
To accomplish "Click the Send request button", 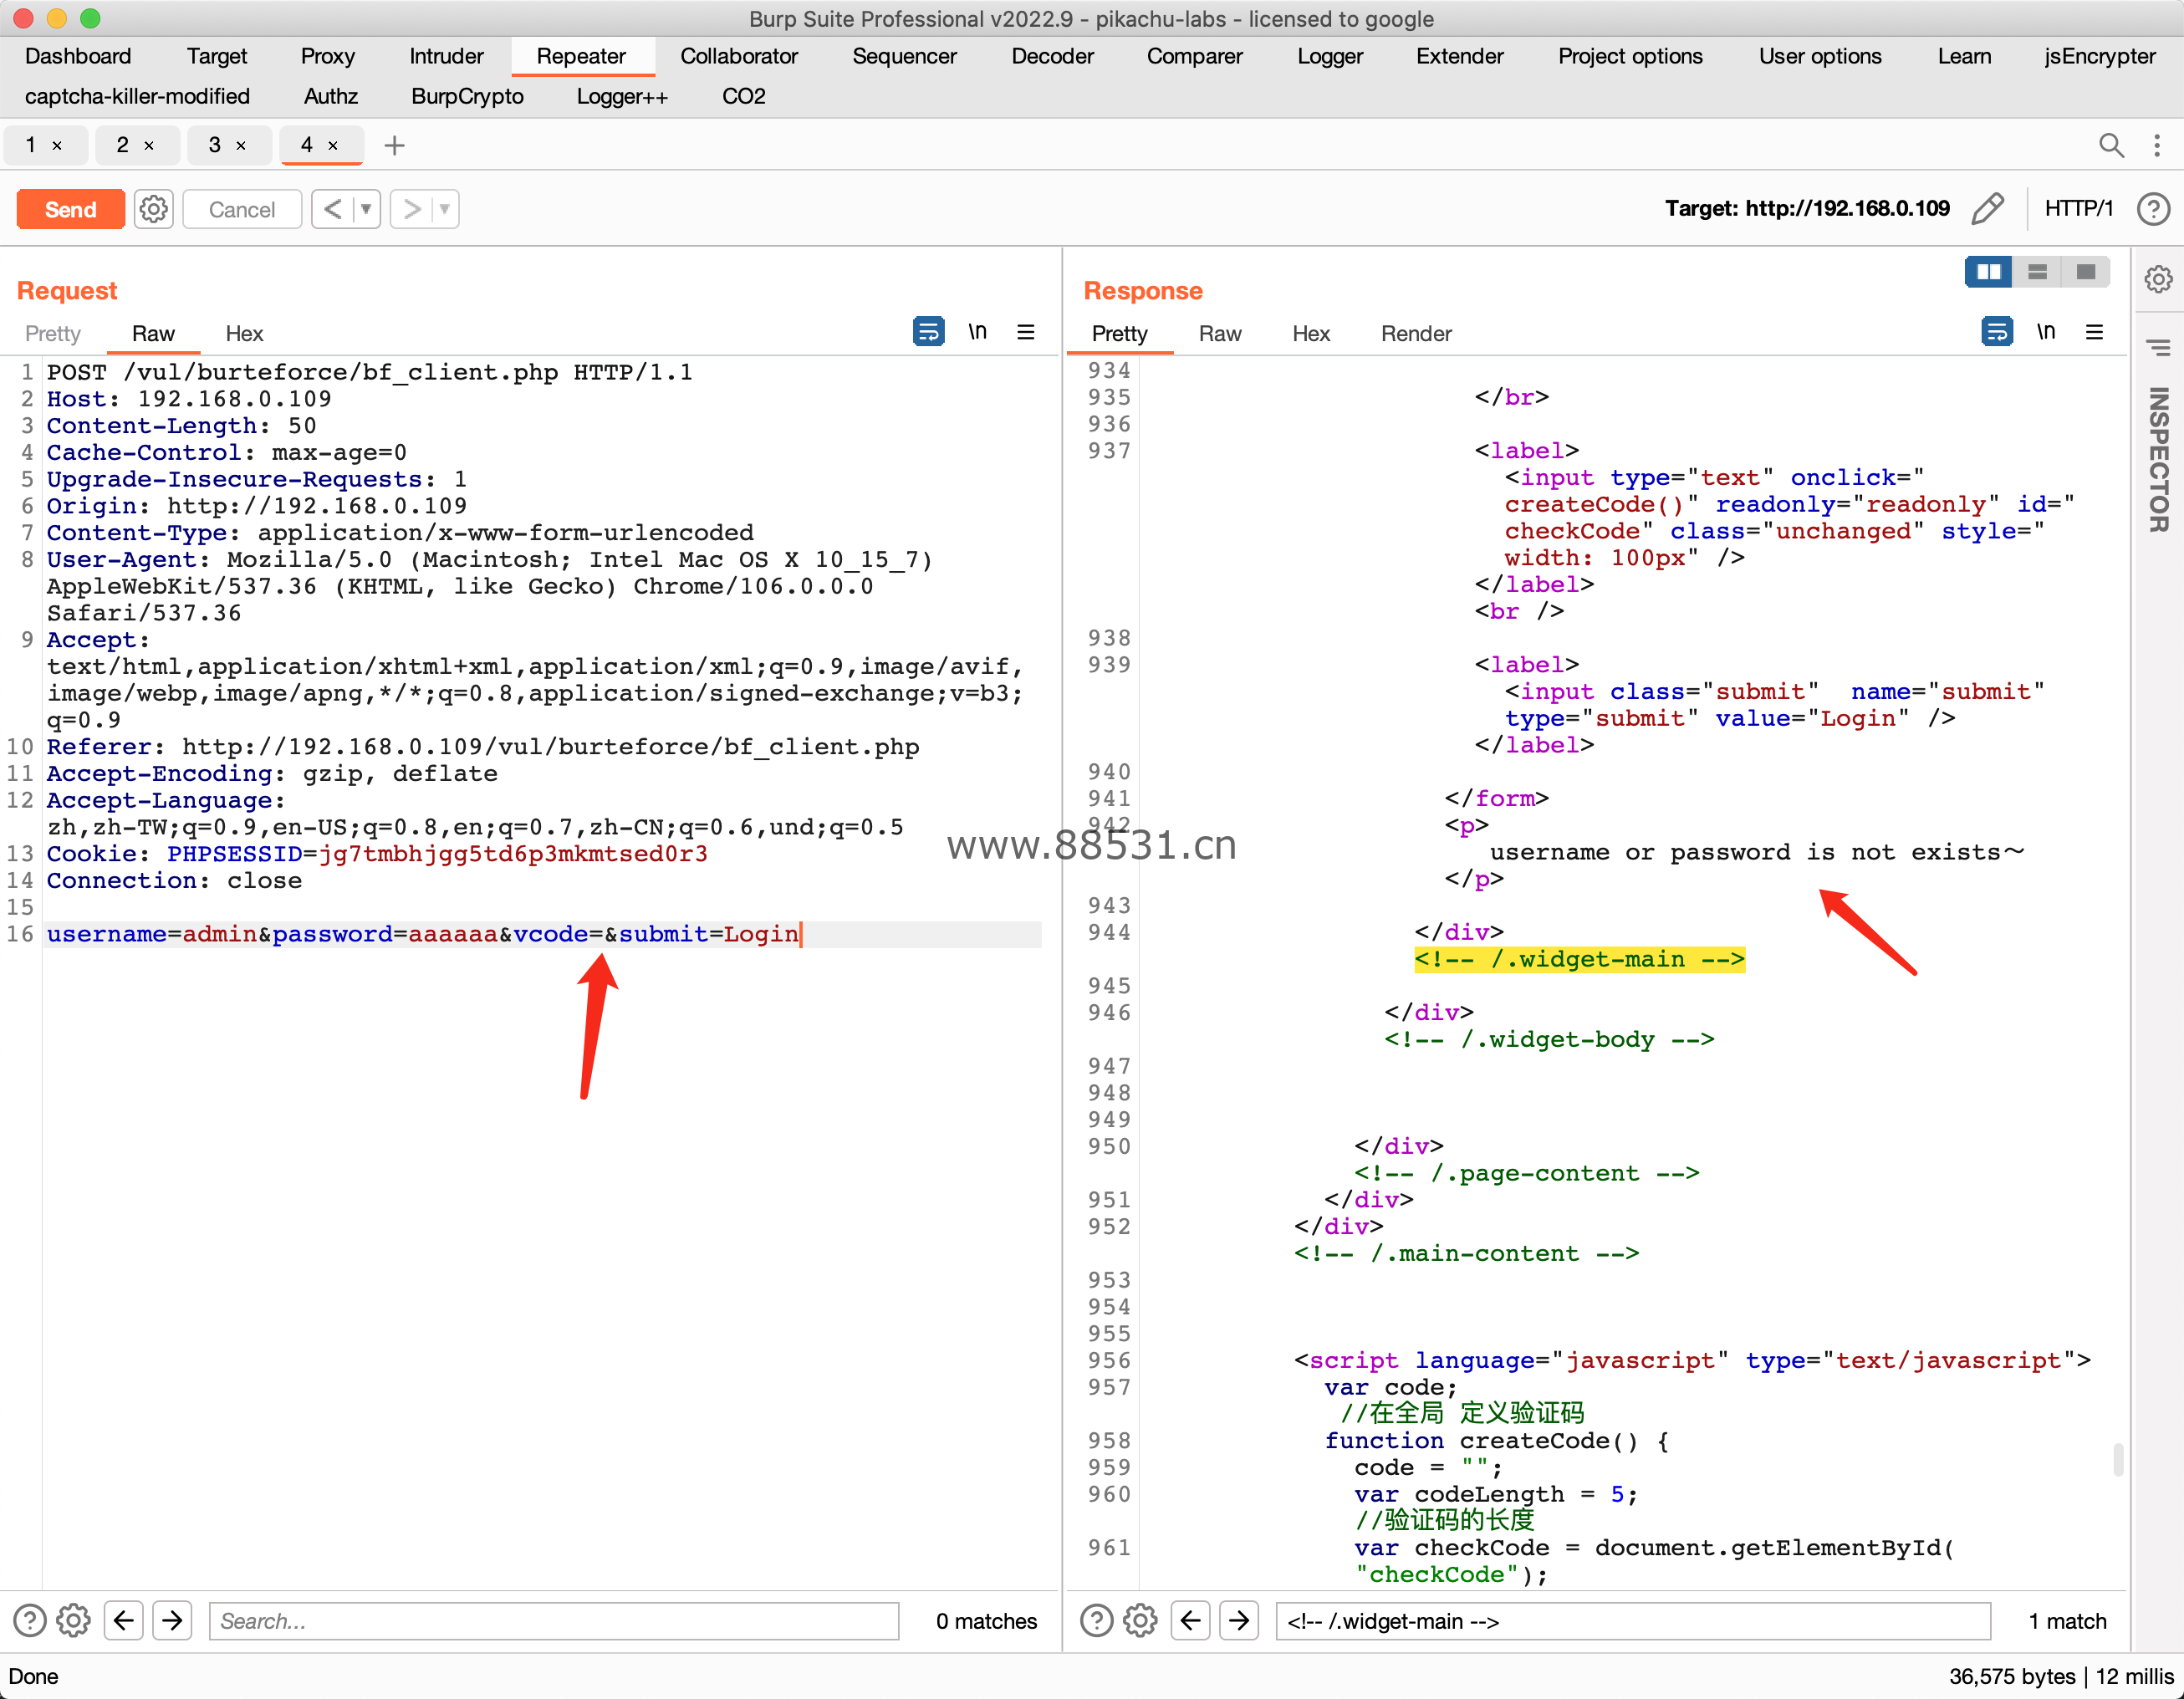I will pyautogui.click(x=70, y=209).
